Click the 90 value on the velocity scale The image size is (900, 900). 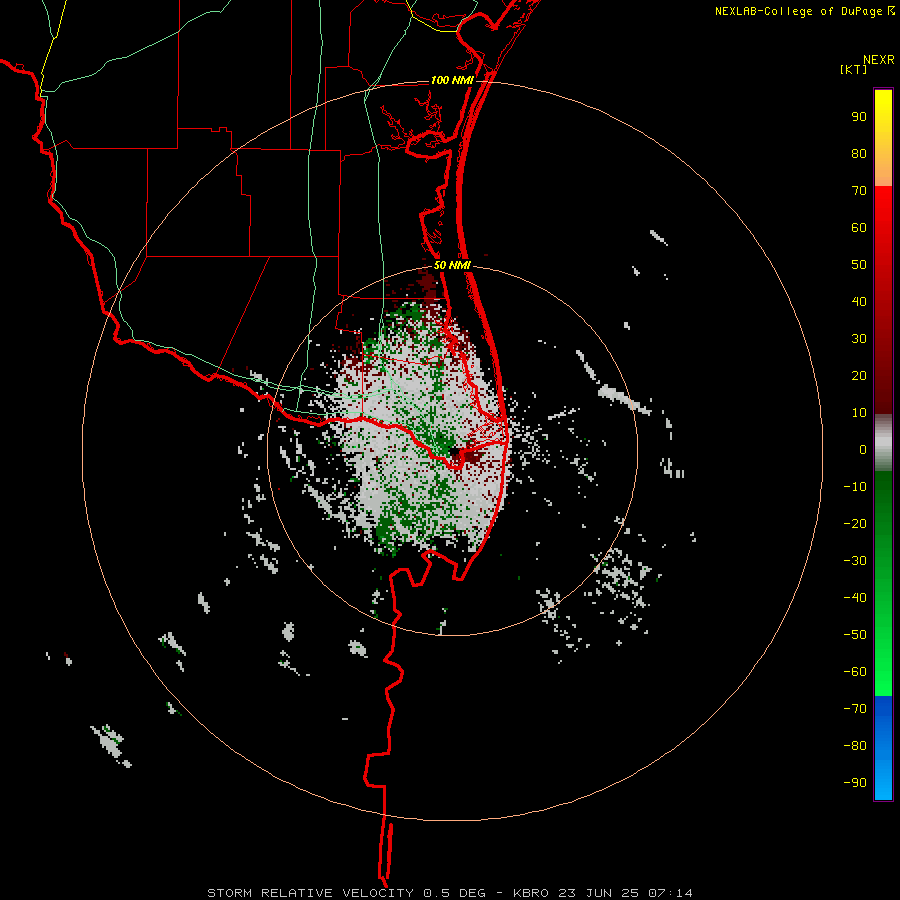[859, 117]
